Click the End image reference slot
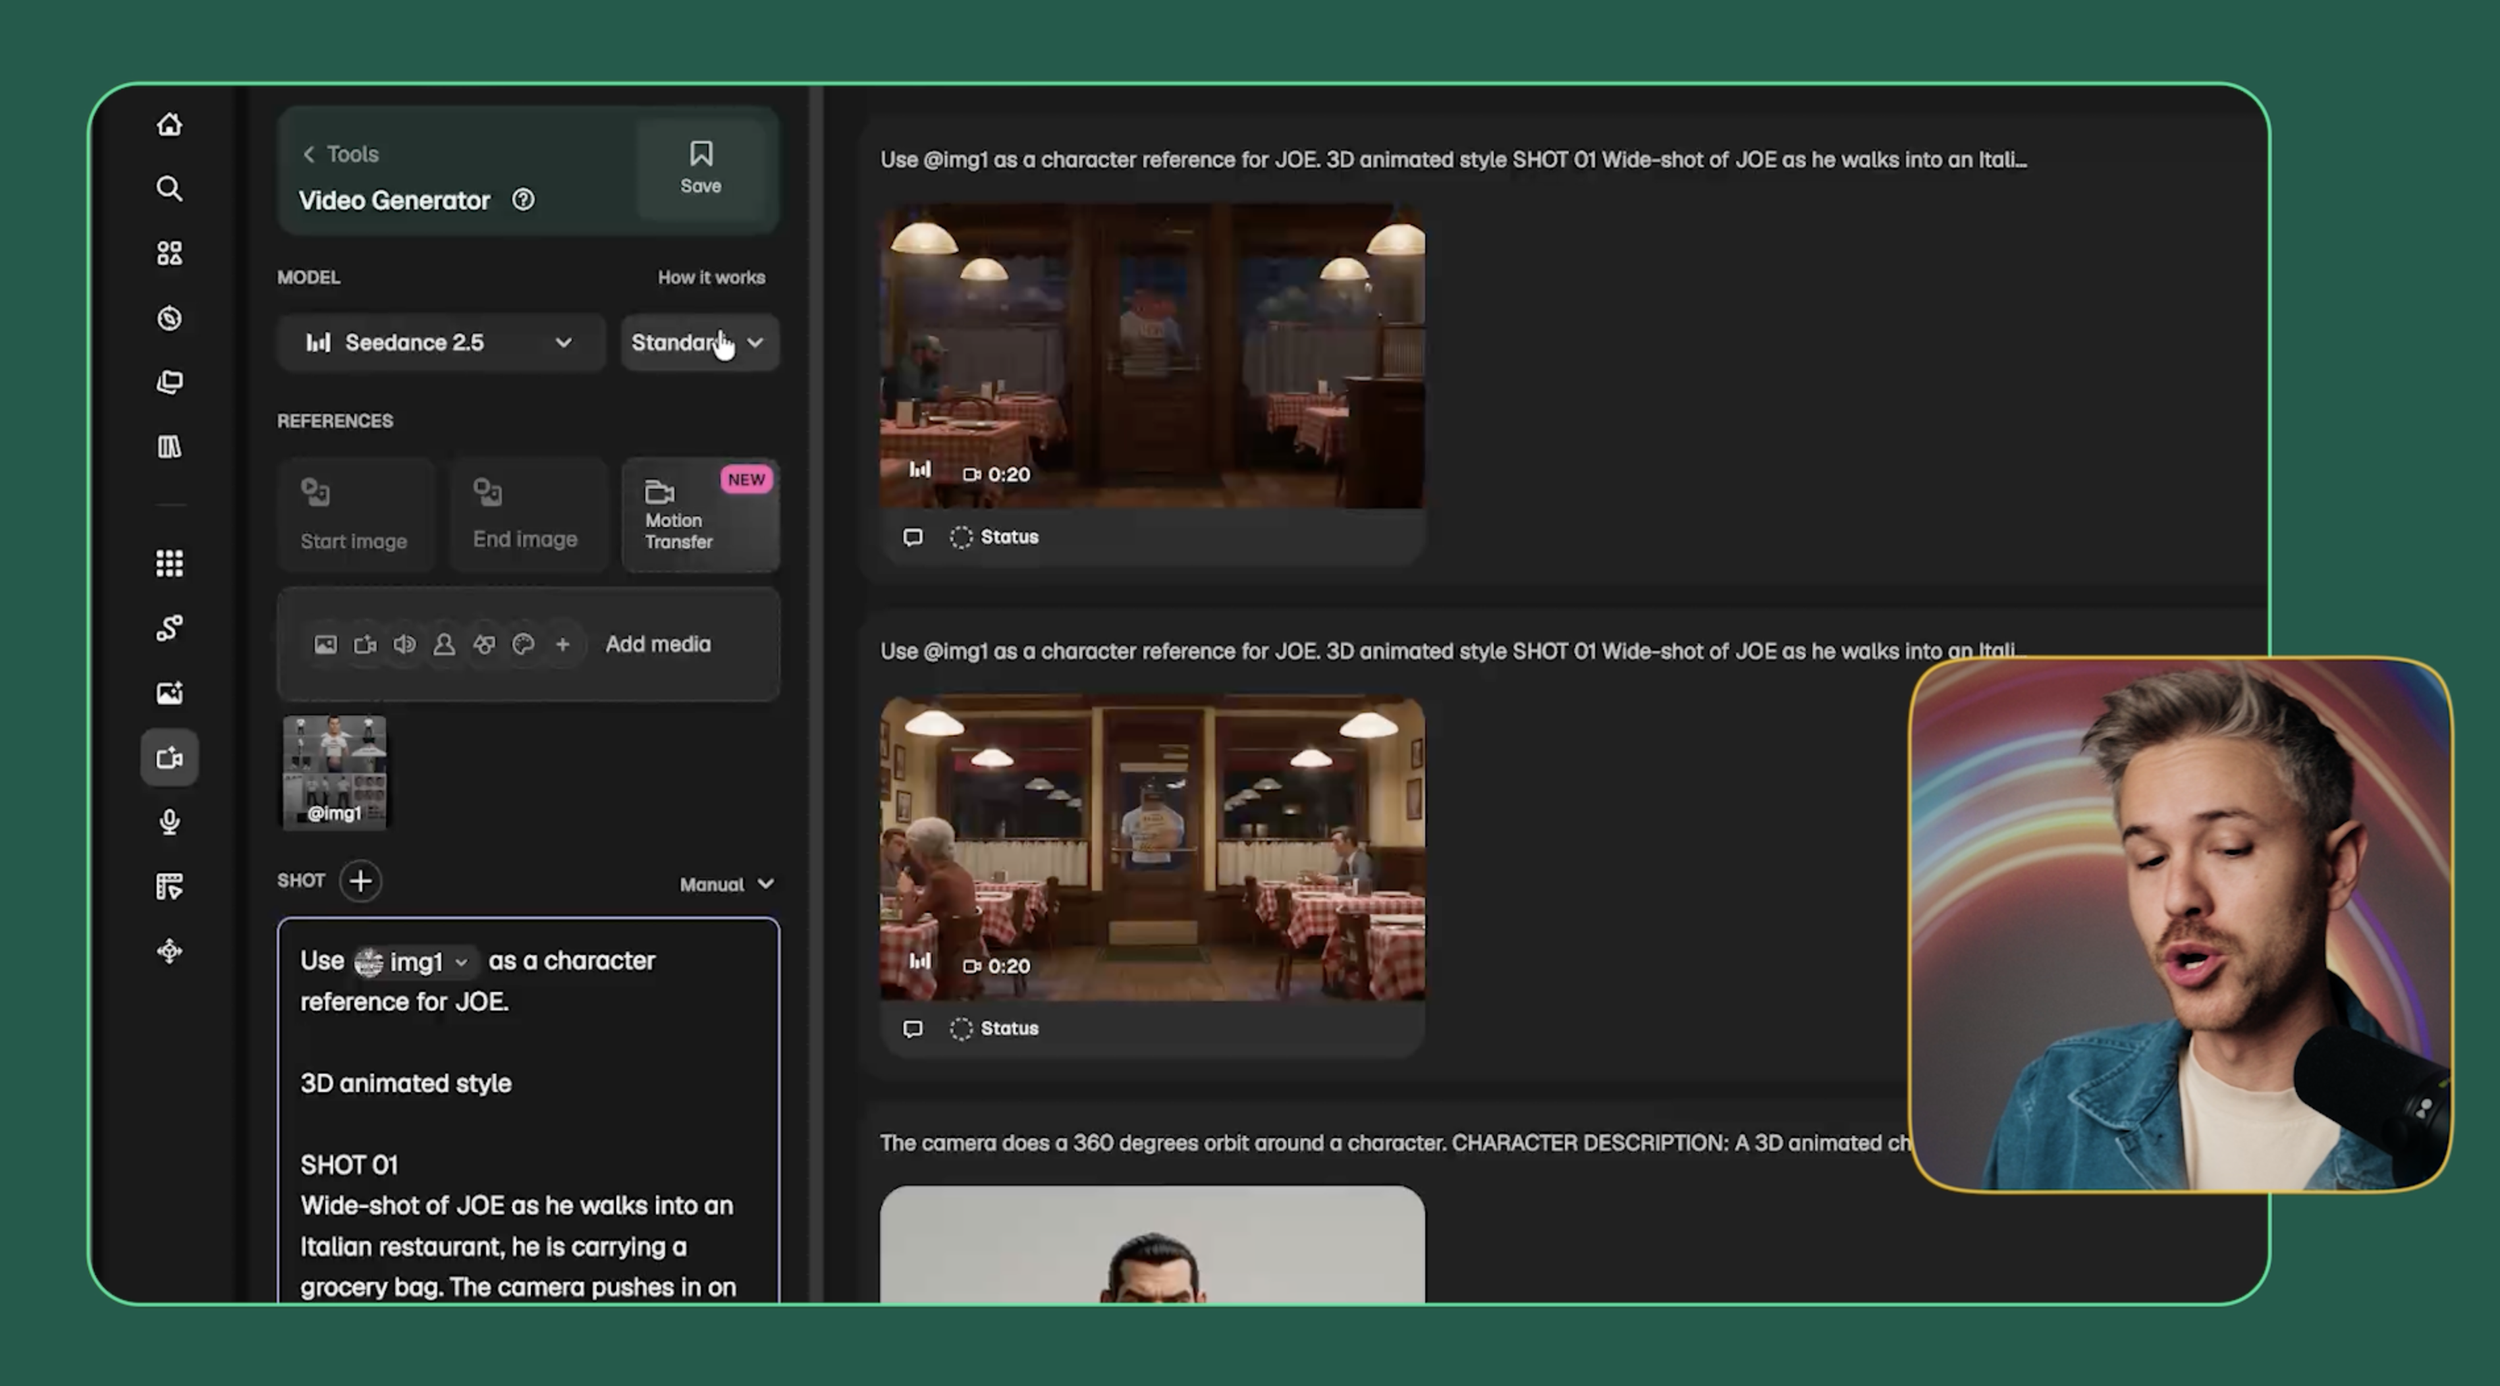This screenshot has height=1386, width=2500. click(527, 514)
